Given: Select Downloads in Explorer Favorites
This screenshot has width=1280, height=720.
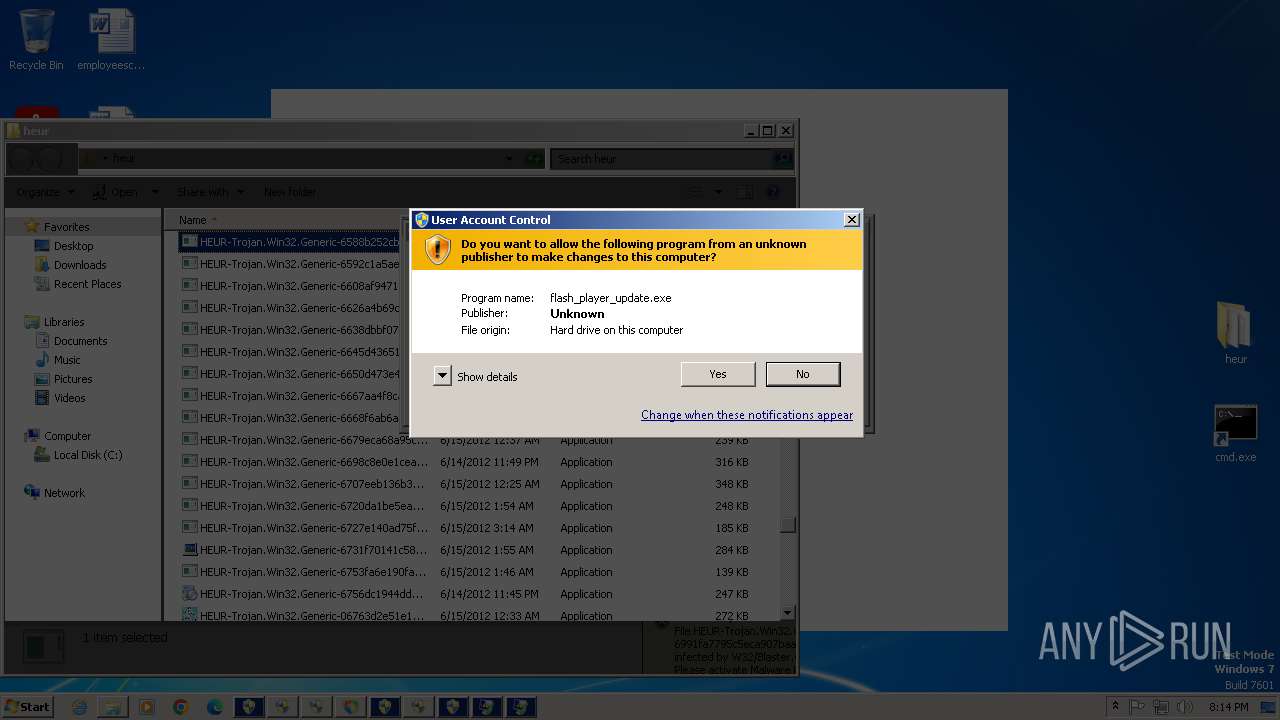Looking at the screenshot, I should tap(79, 265).
